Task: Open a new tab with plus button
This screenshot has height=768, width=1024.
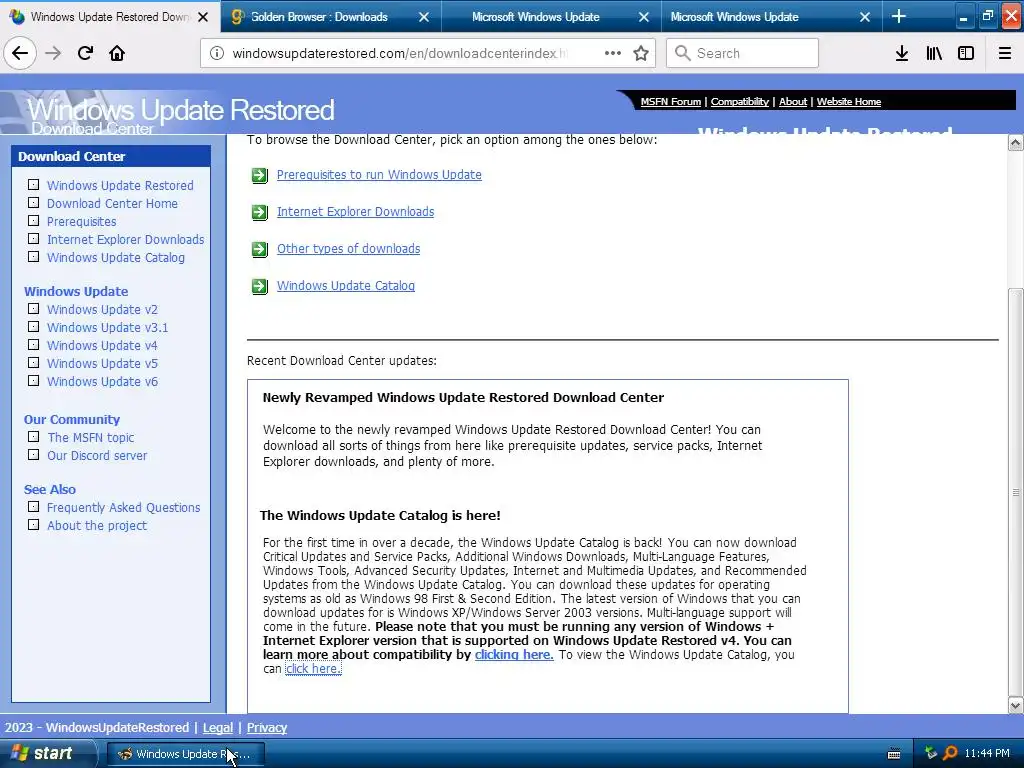Action: 899,17
